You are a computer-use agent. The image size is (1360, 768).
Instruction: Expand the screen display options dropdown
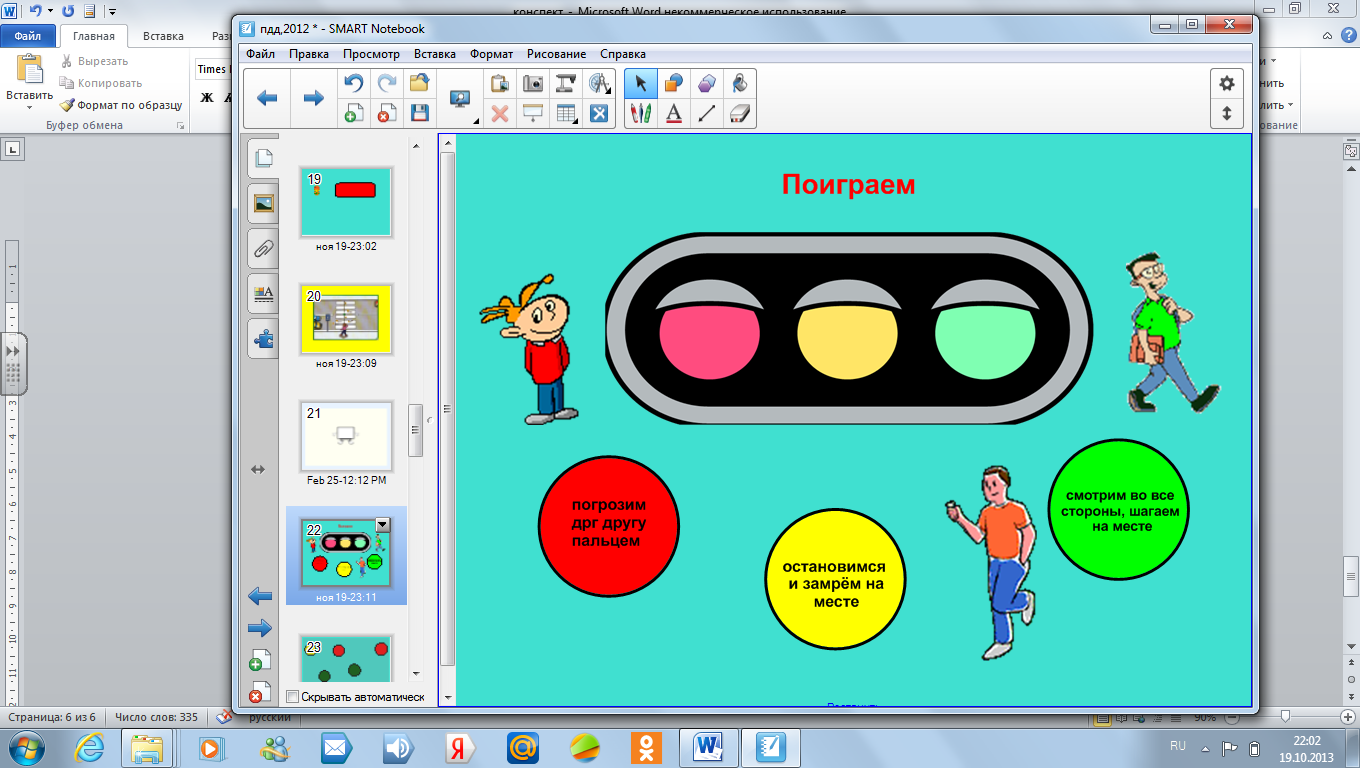476,121
